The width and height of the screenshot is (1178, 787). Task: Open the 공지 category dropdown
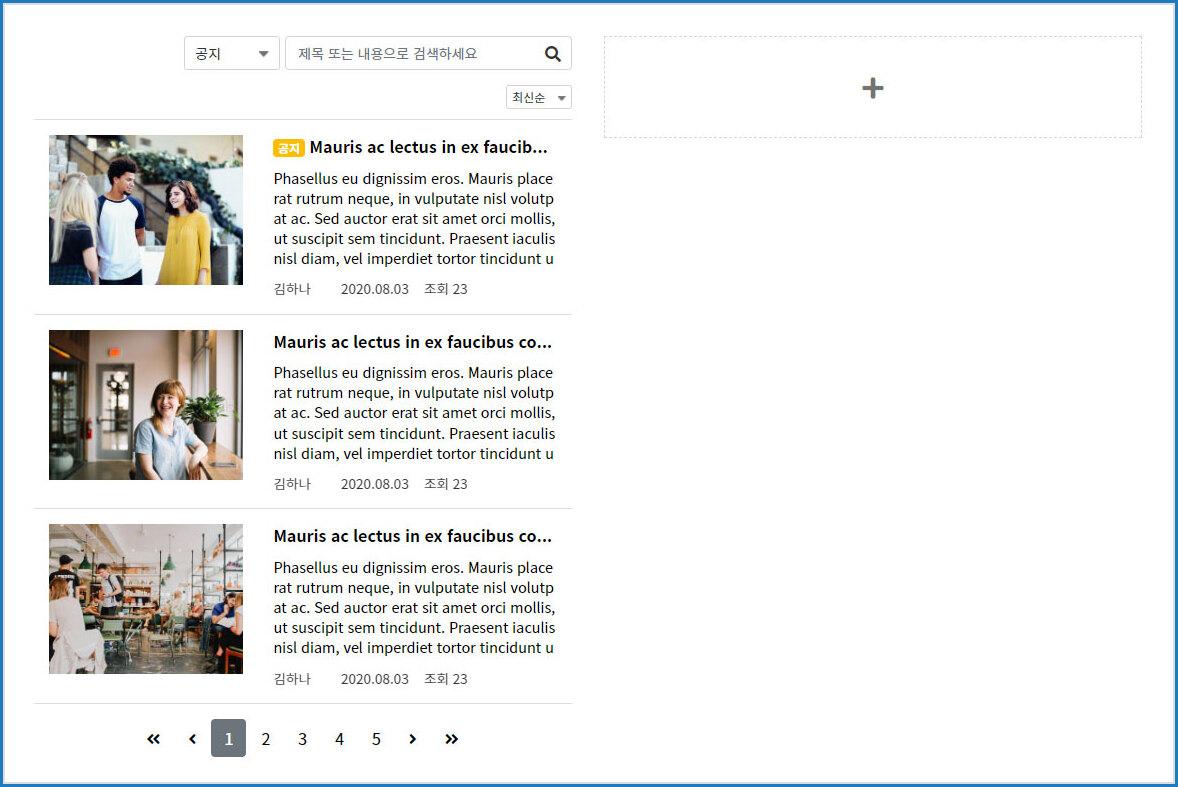(x=232, y=54)
